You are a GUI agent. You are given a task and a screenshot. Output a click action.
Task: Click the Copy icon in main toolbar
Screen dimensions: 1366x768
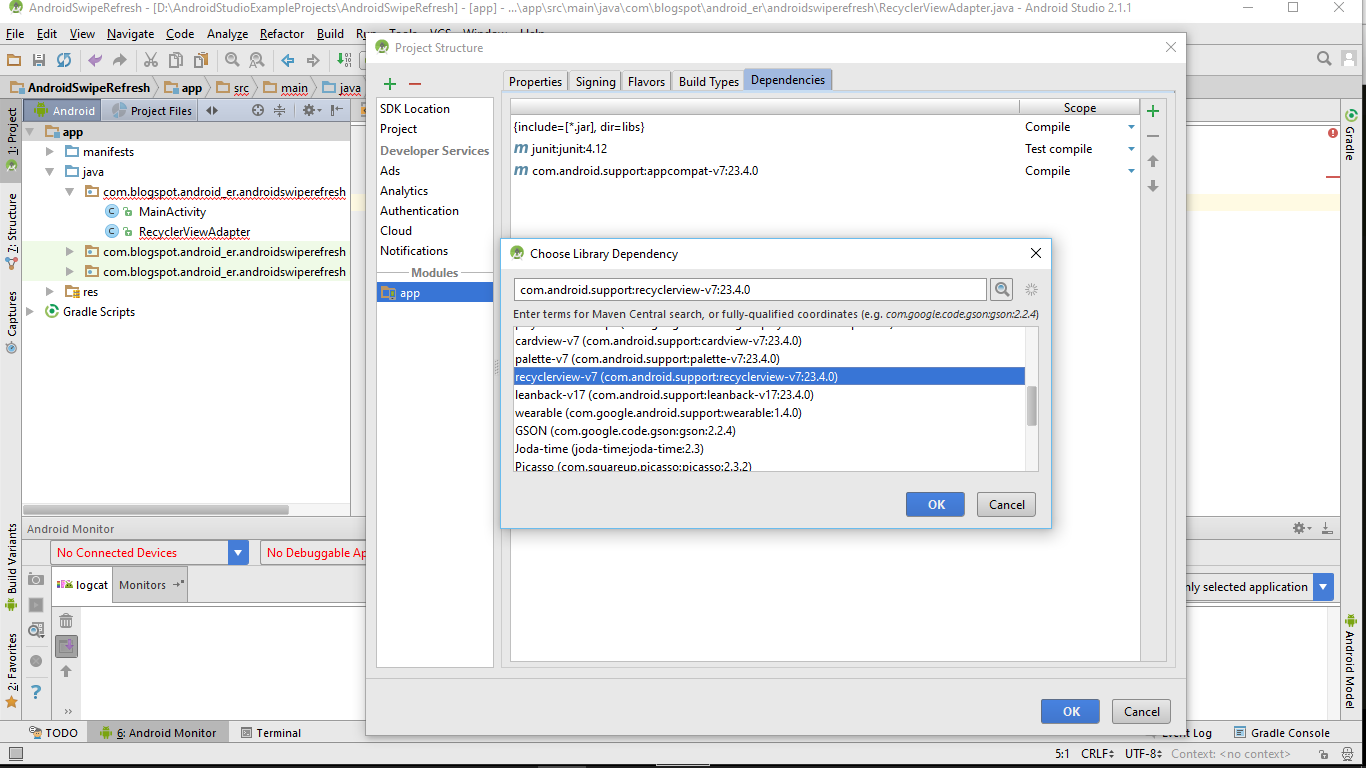(x=176, y=60)
